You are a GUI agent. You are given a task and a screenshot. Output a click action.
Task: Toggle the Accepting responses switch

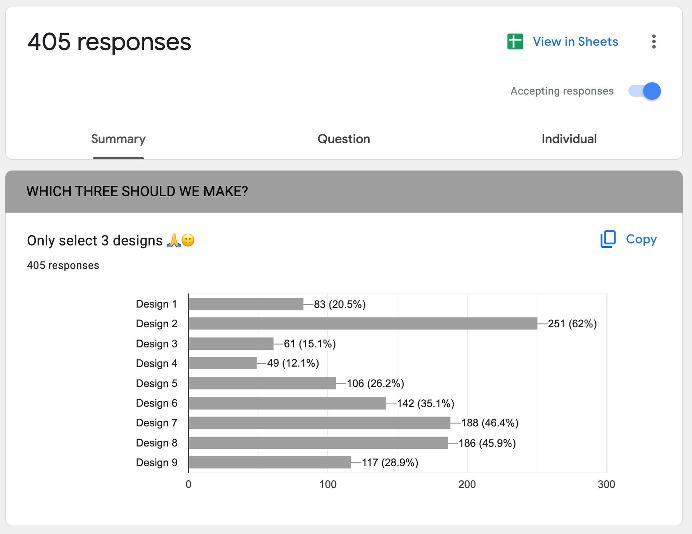click(645, 91)
